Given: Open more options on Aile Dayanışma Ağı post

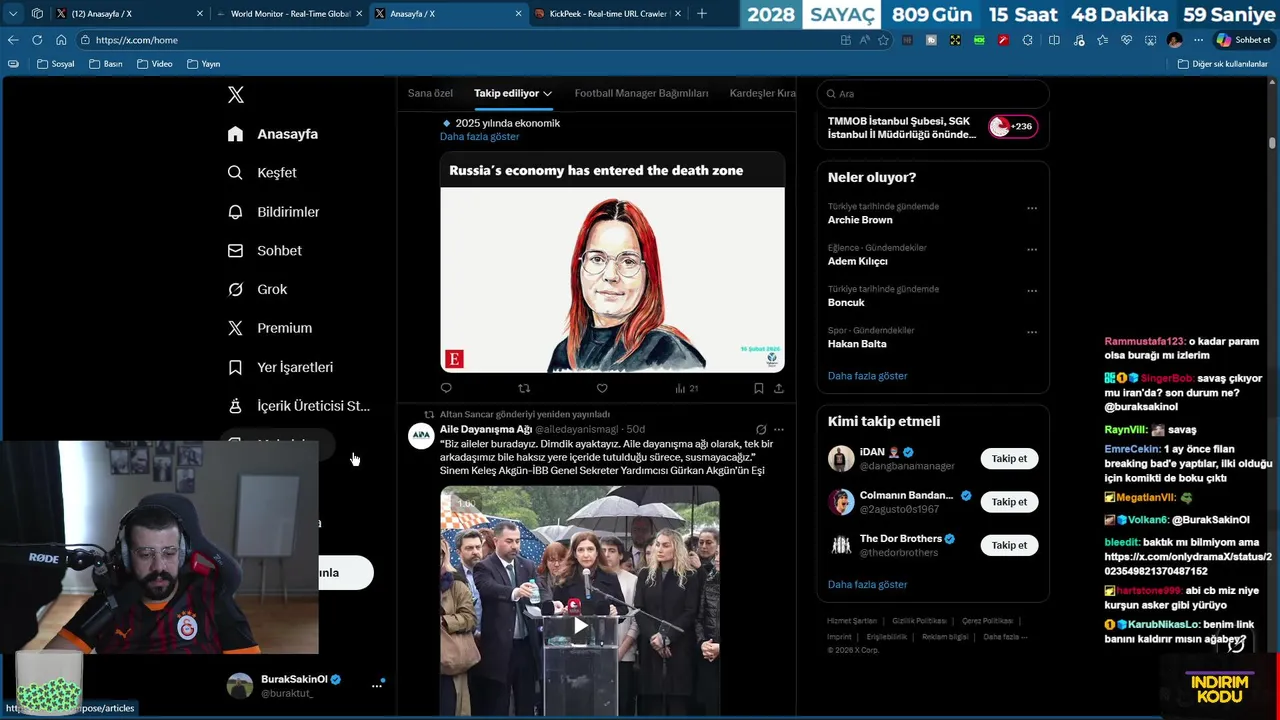Looking at the screenshot, I should pos(779,429).
